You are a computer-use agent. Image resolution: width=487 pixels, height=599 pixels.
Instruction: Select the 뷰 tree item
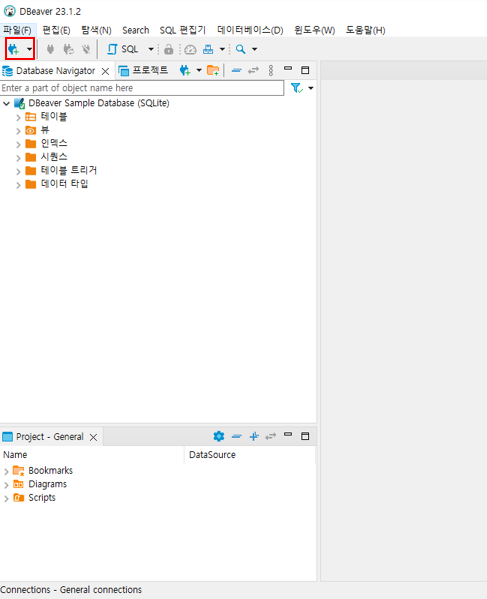click(x=45, y=130)
